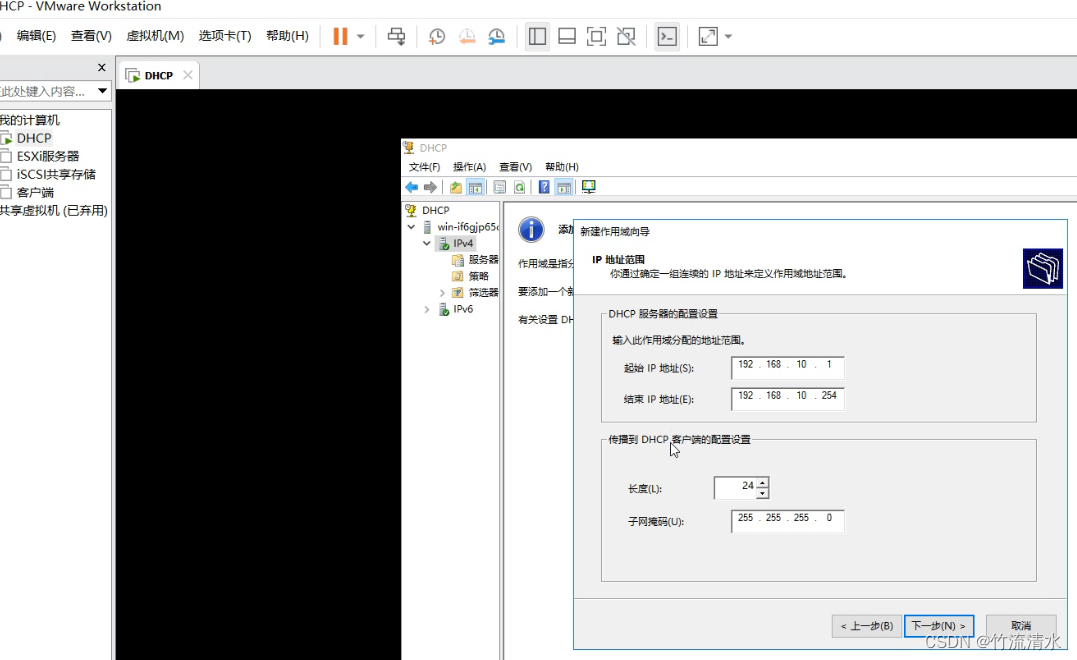The image size is (1077, 660).
Task: Open the stretch display dropdown arrow
Action: (728, 36)
